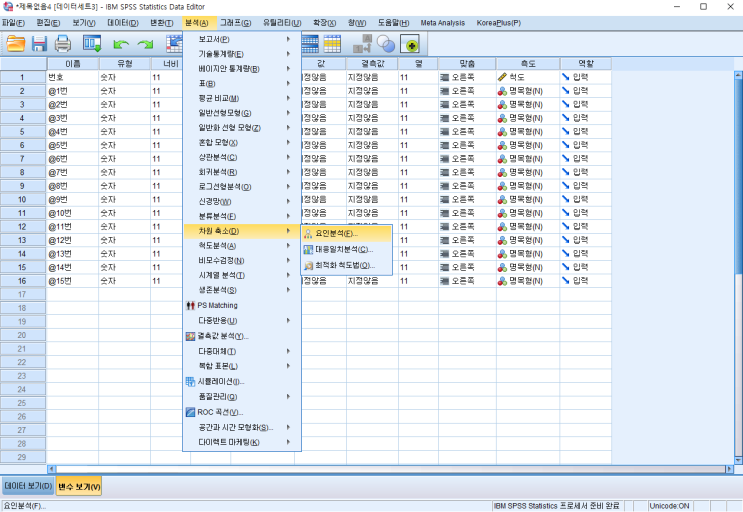
Task: Click the 입력 role cell for @5번
Action: 585,145
